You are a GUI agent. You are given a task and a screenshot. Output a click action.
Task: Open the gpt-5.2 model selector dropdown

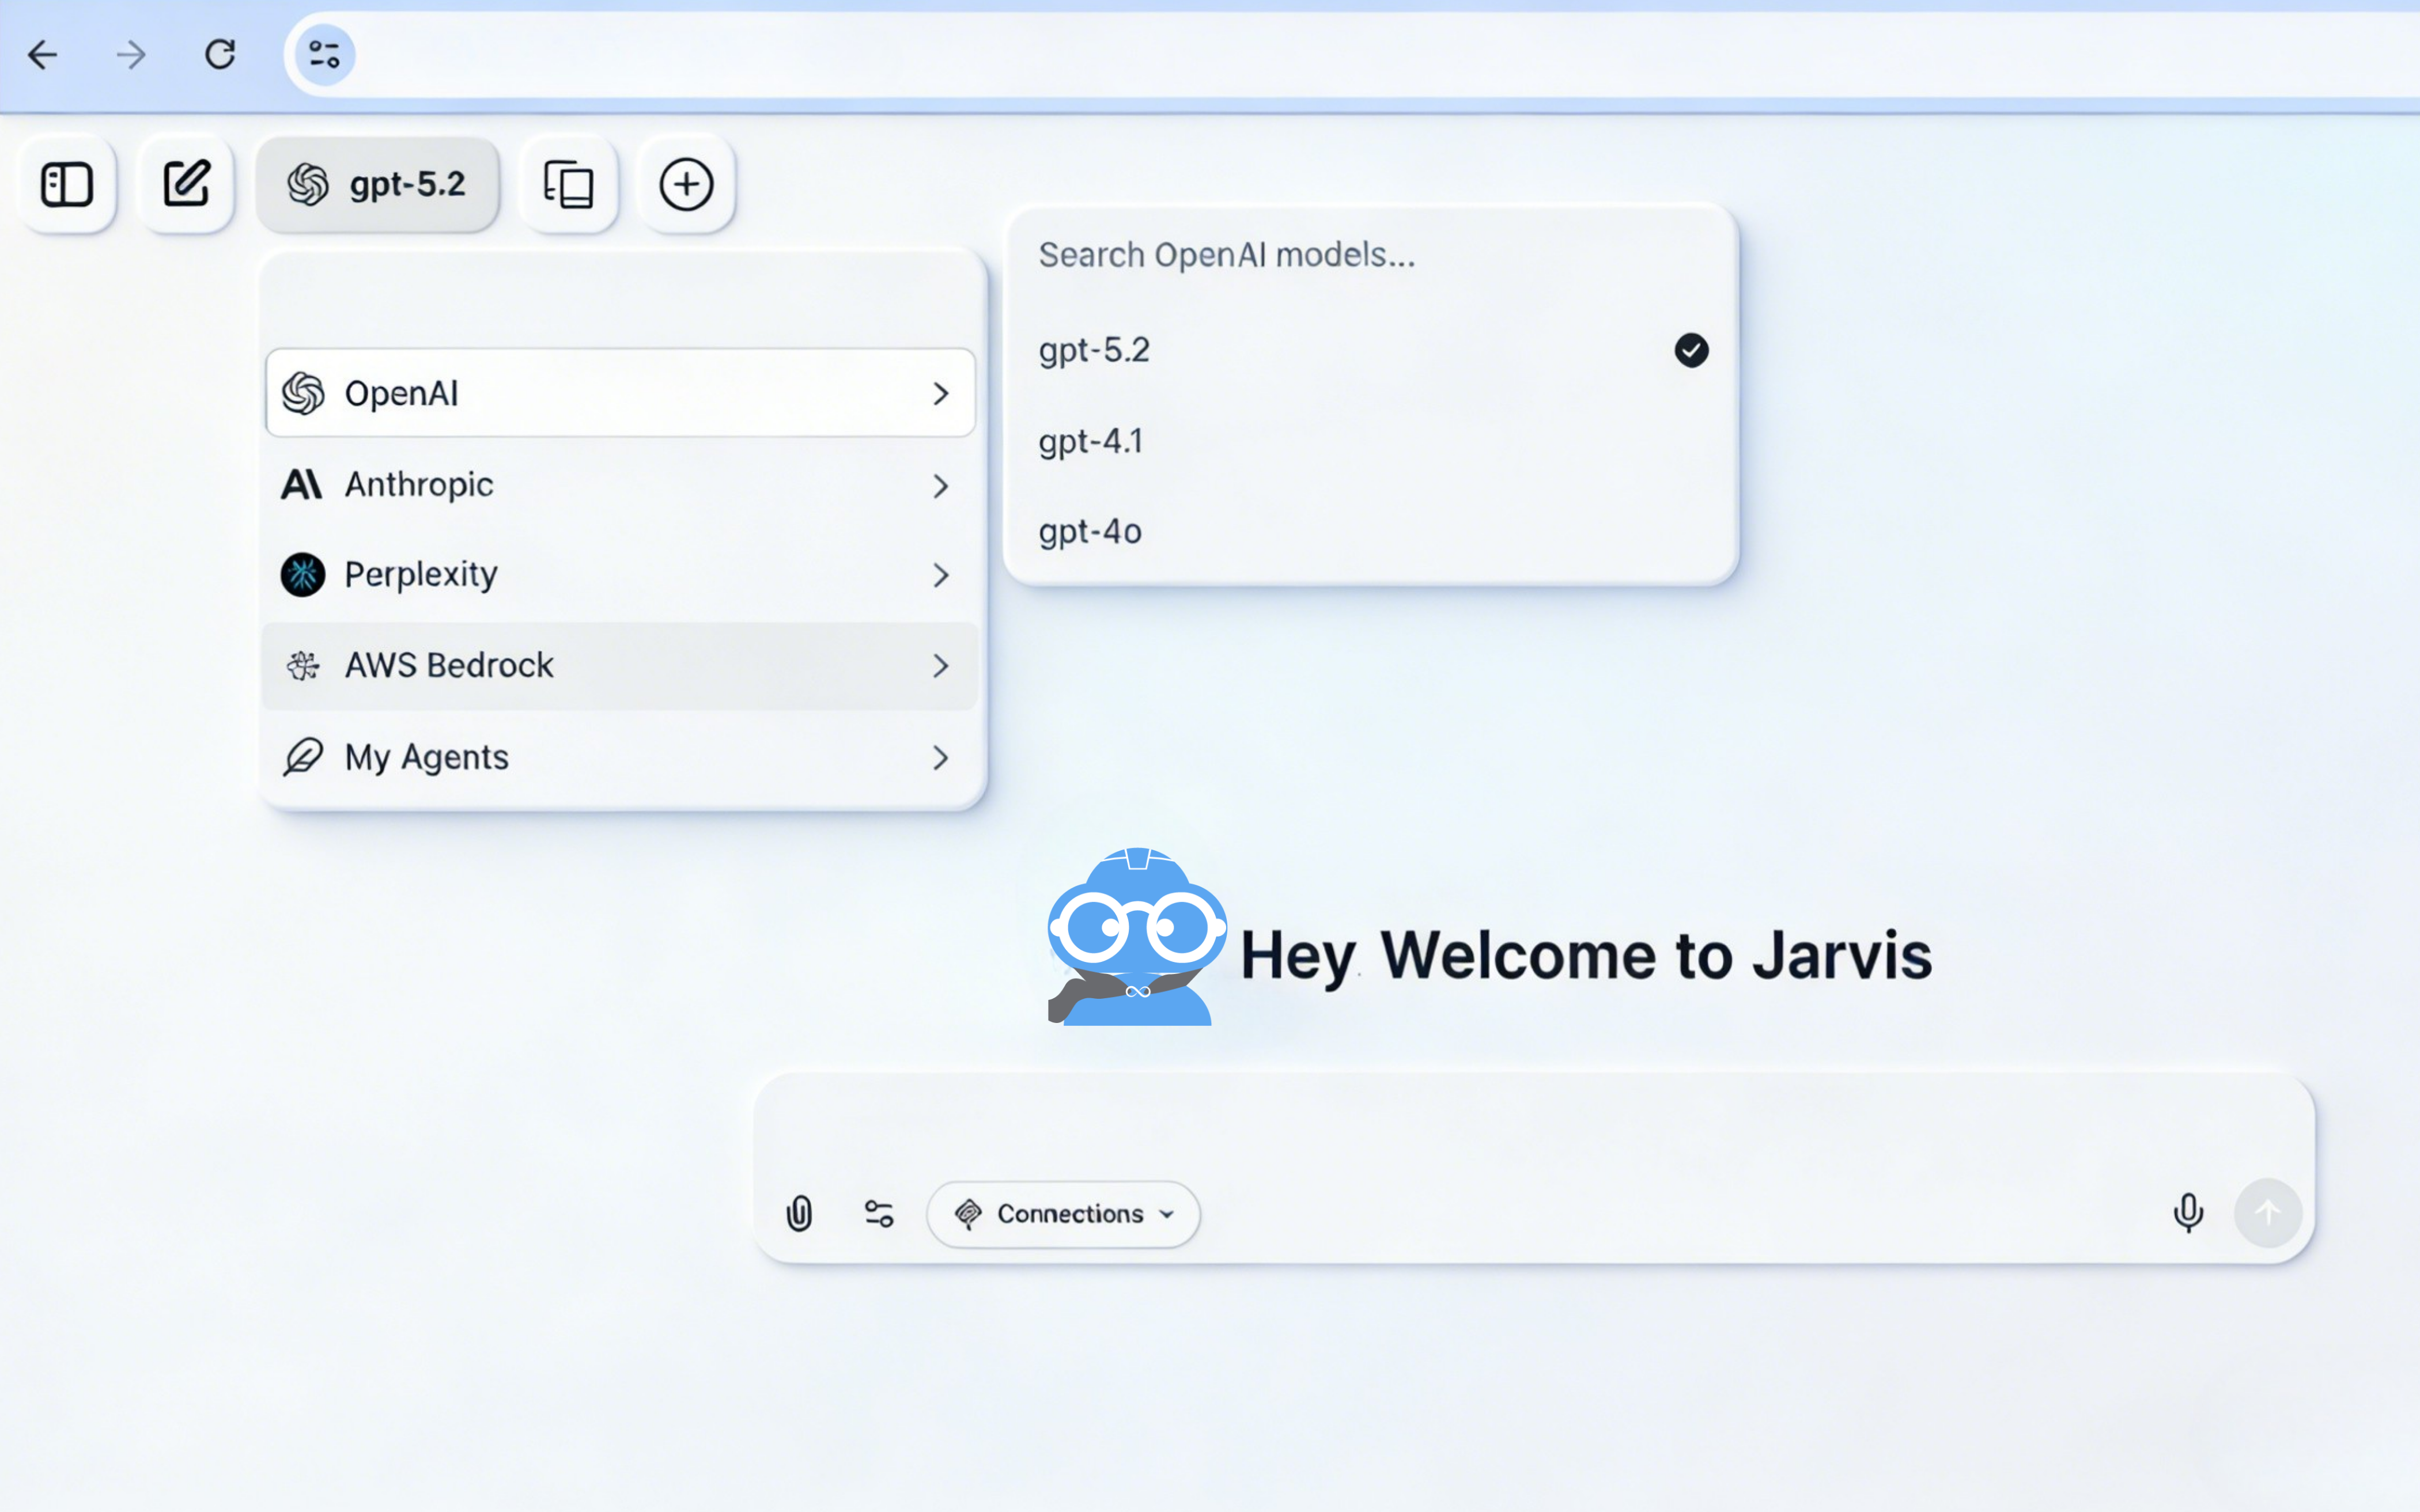(377, 185)
